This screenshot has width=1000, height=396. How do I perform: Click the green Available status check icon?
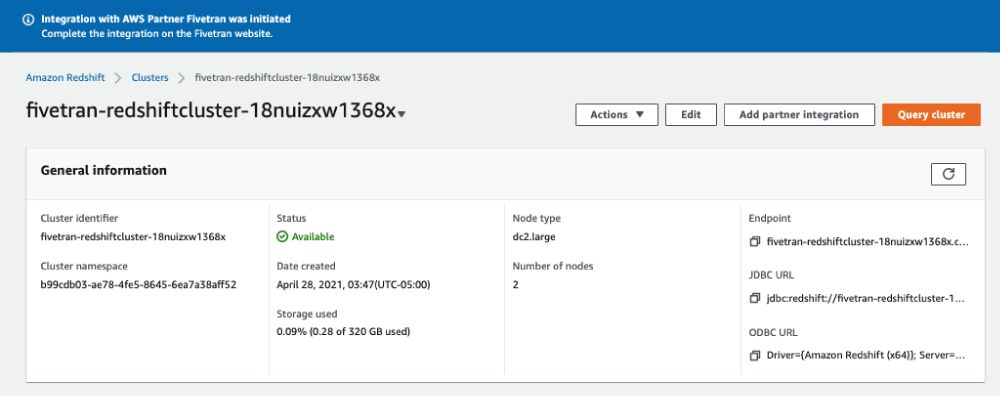(282, 237)
